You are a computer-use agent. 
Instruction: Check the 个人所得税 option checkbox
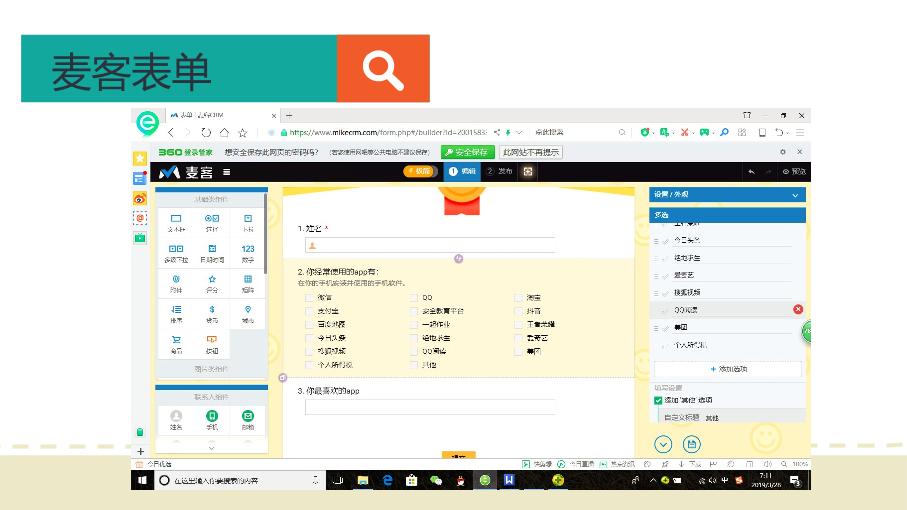(309, 365)
